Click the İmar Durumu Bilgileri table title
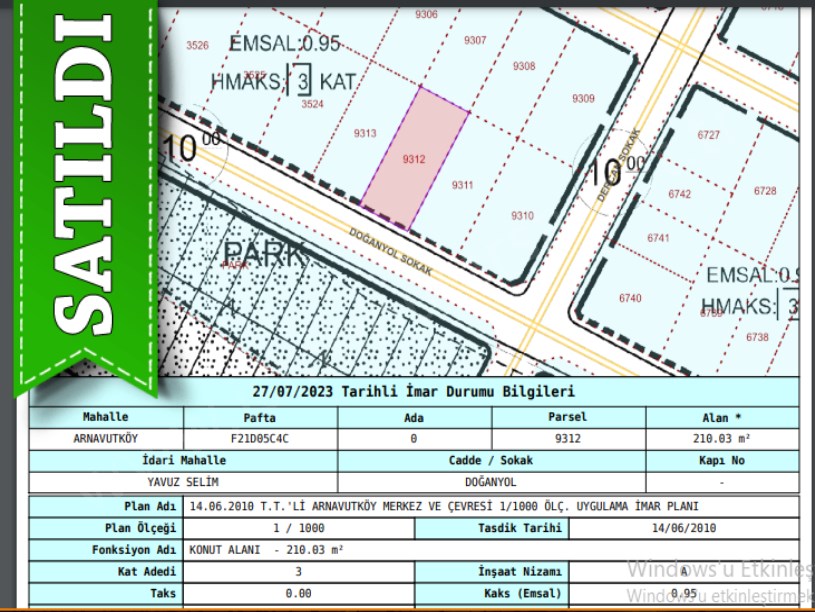This screenshot has width=815, height=612. tap(413, 391)
